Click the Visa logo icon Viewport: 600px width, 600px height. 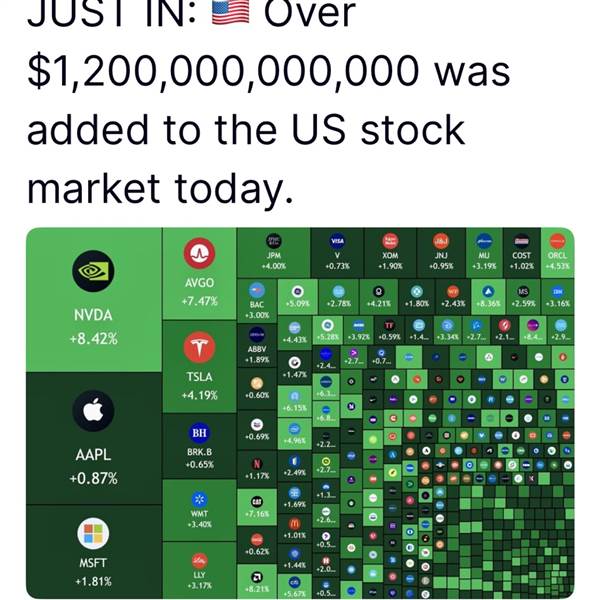(x=337, y=241)
